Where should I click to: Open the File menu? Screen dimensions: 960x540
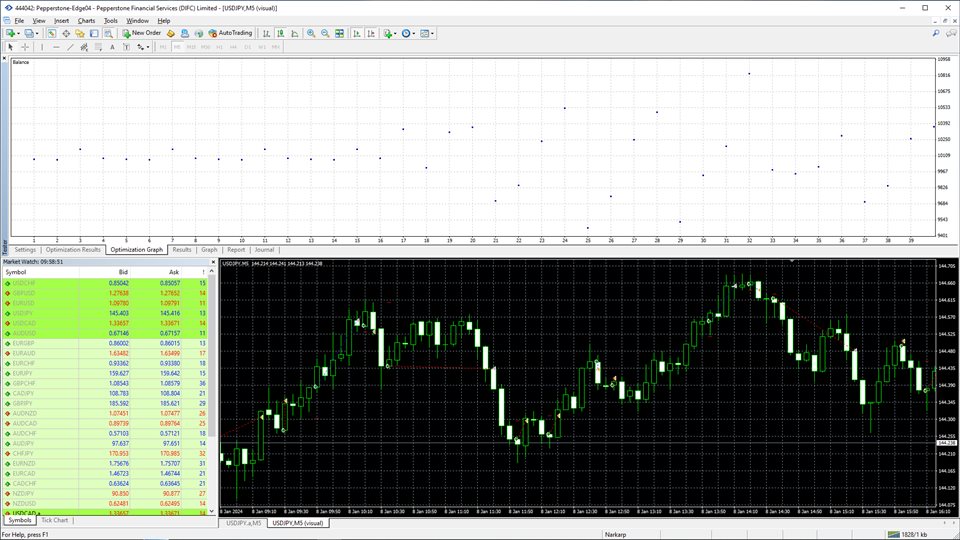pyautogui.click(x=19, y=20)
